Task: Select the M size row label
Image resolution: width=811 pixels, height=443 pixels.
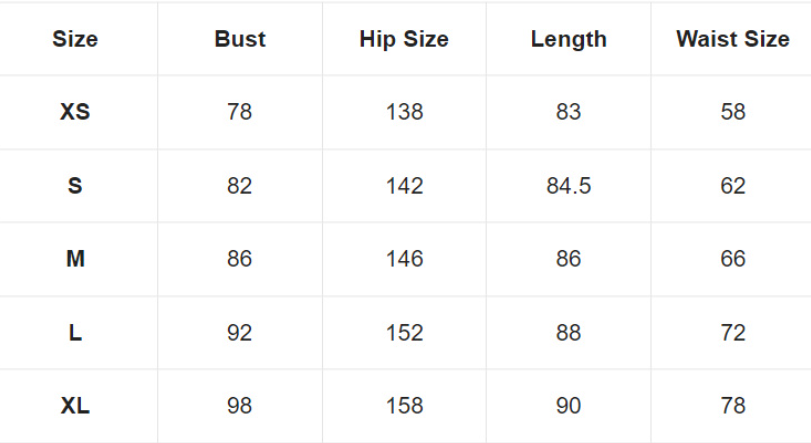Action: point(75,259)
